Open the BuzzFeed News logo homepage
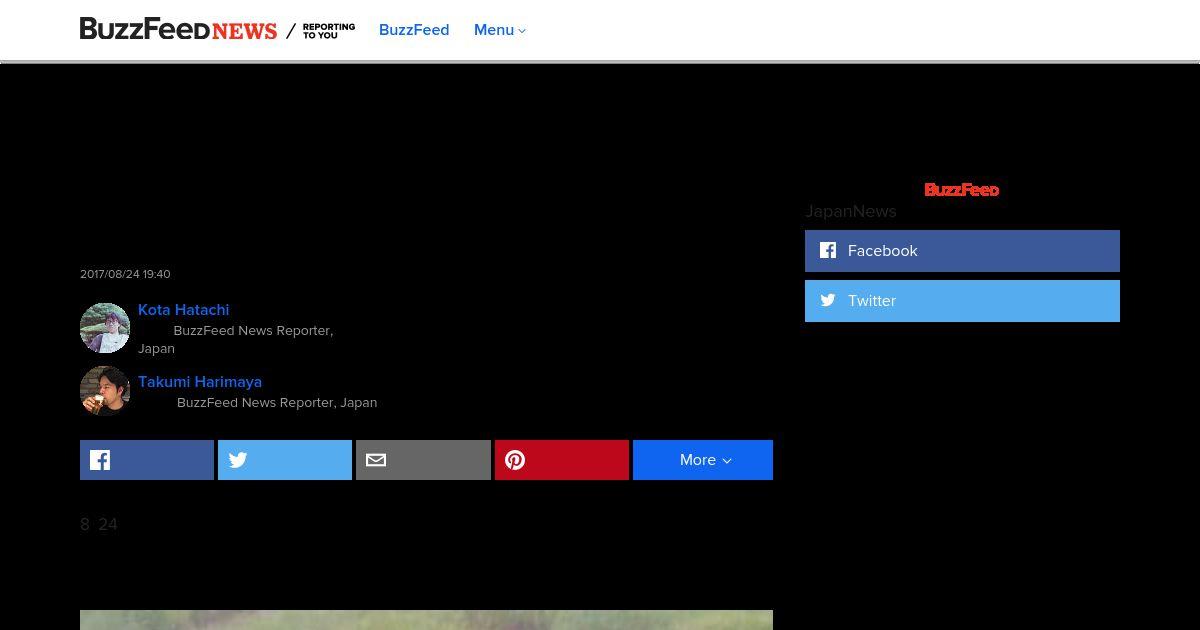 [178, 30]
